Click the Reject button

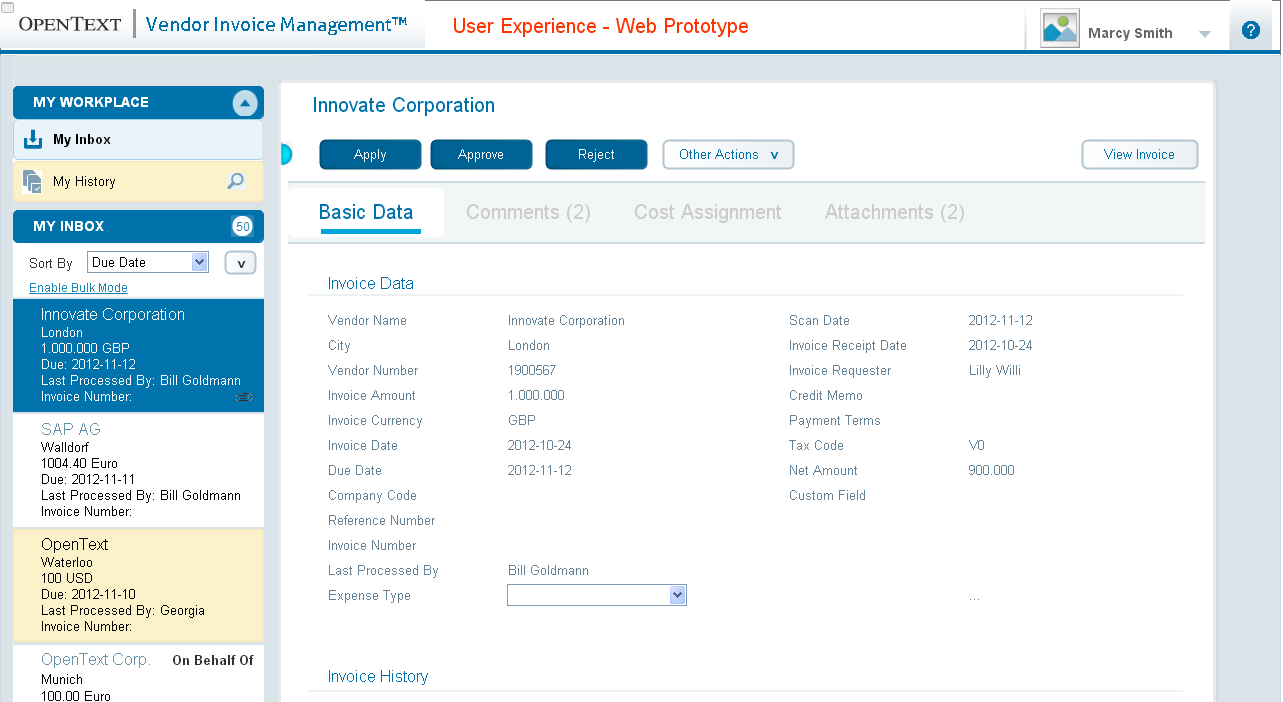[x=596, y=155]
